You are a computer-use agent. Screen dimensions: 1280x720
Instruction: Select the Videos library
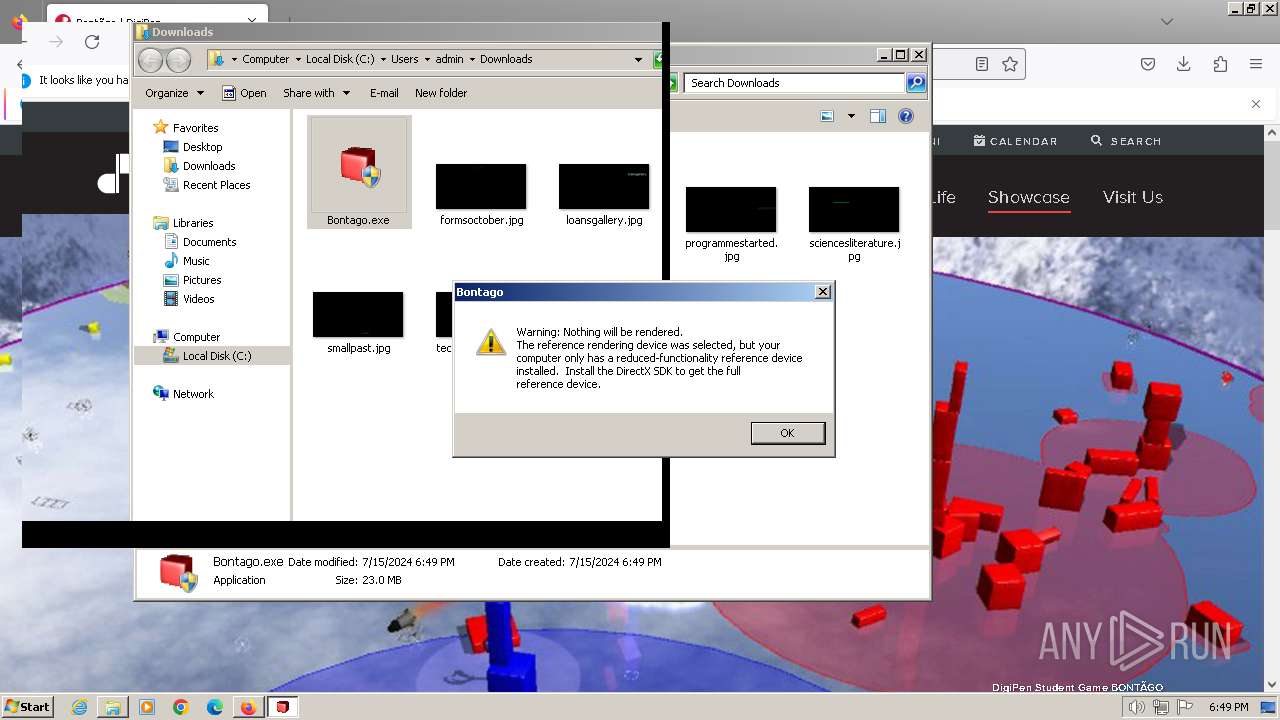[x=198, y=299]
